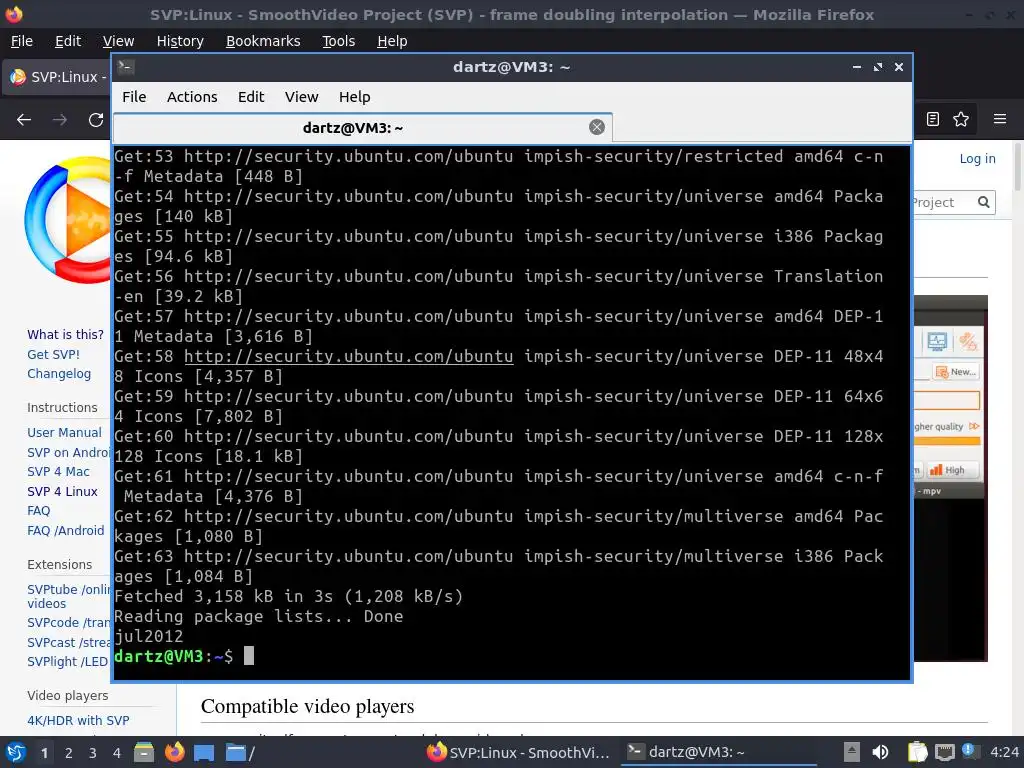This screenshot has width=1024, height=768.
Task: Switch to SVP:Linux Firefox window in taskbar
Action: [518, 752]
